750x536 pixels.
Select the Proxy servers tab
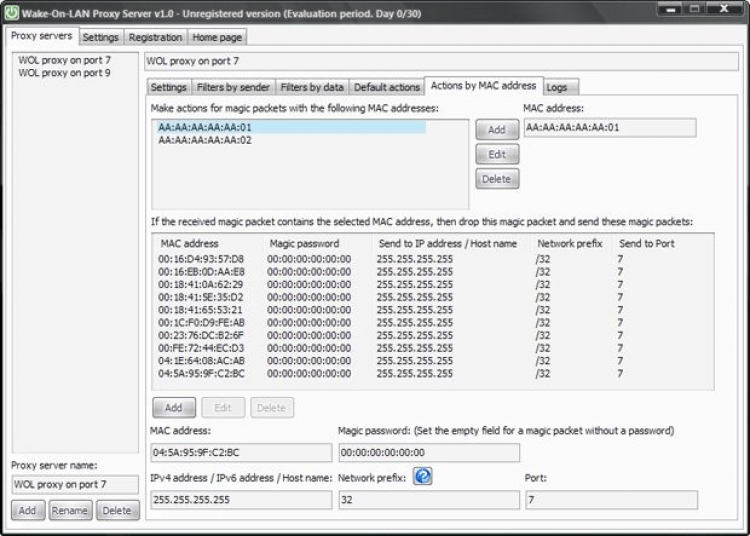coord(42,36)
